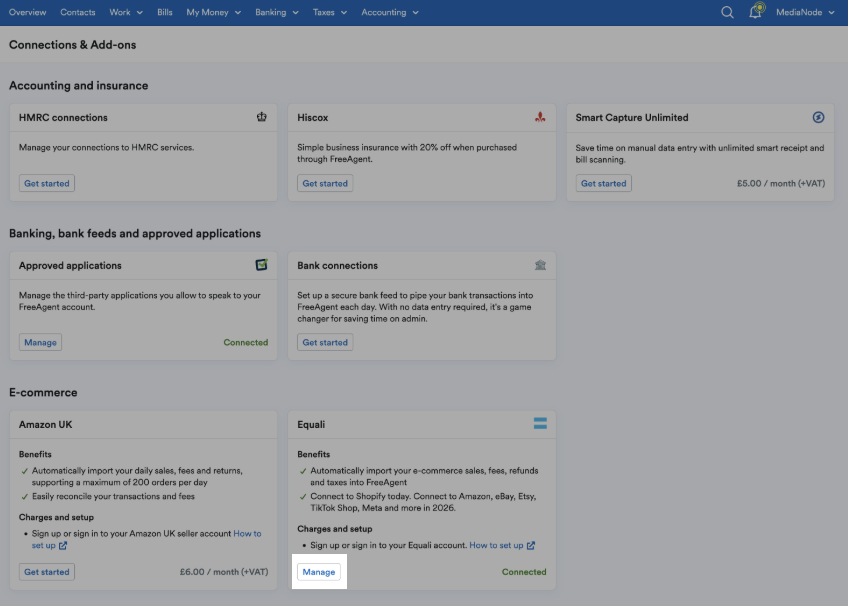Open the Contacts page

78,12
